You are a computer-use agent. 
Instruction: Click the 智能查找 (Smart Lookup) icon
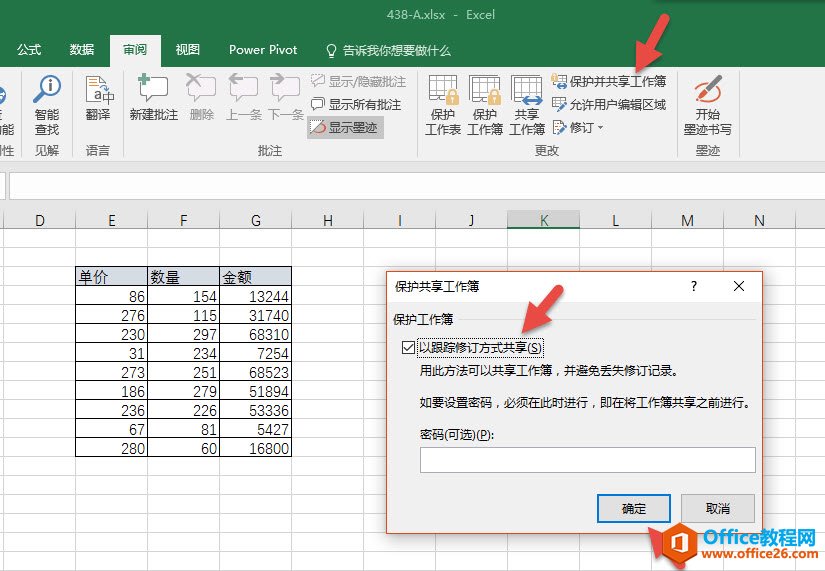click(46, 92)
